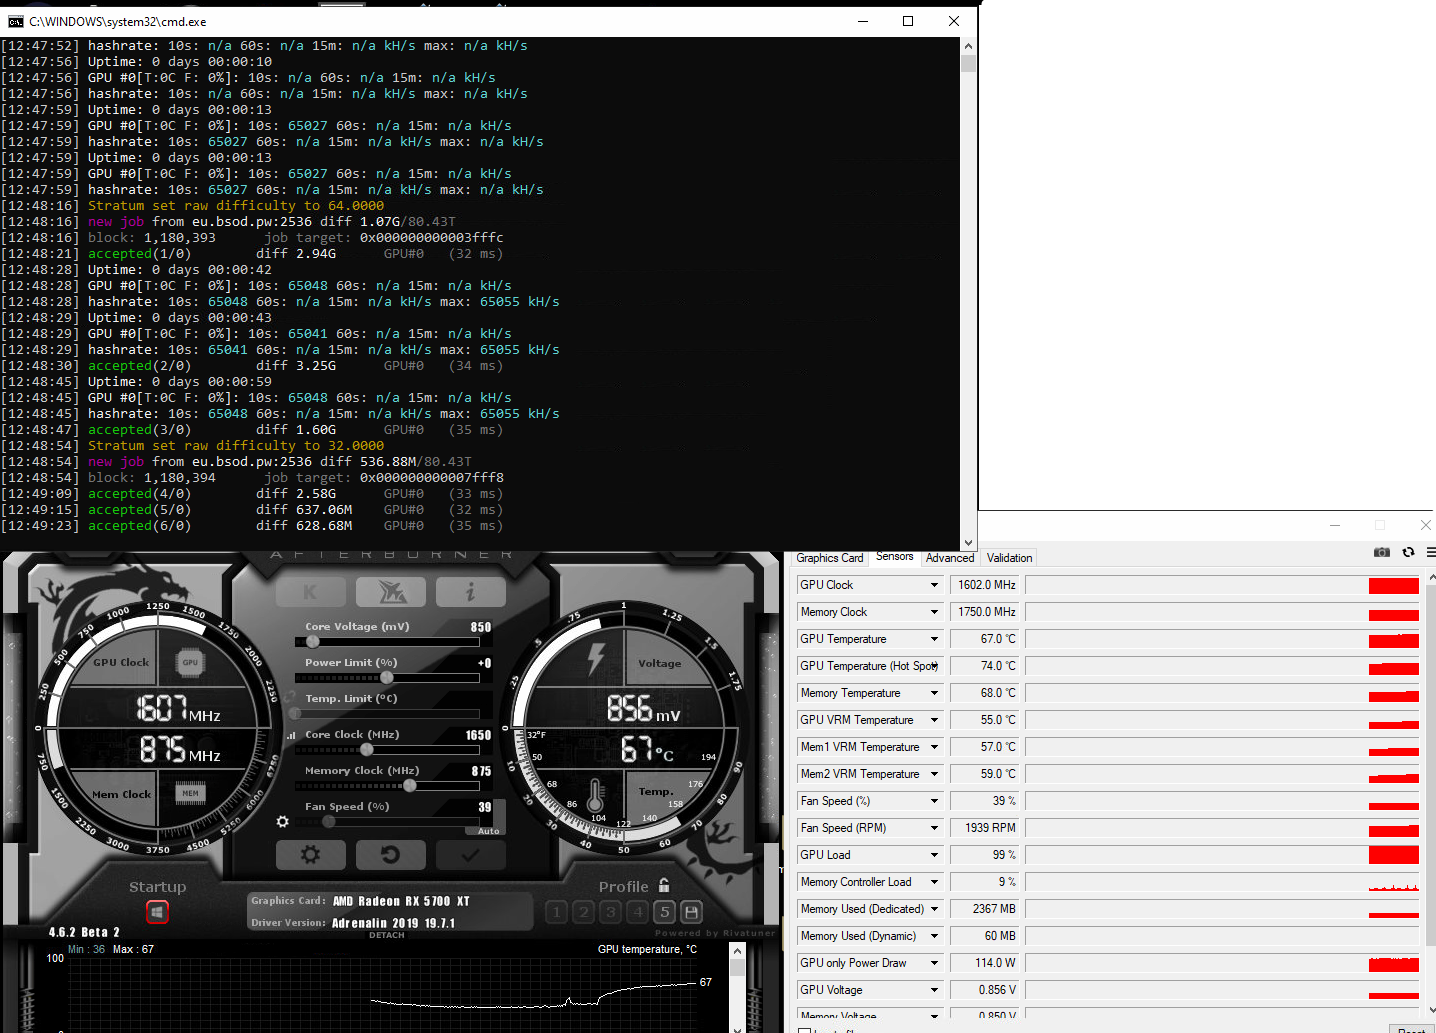Click the 114.0 W power draw value
This screenshot has width=1436, height=1033.
click(x=984, y=963)
